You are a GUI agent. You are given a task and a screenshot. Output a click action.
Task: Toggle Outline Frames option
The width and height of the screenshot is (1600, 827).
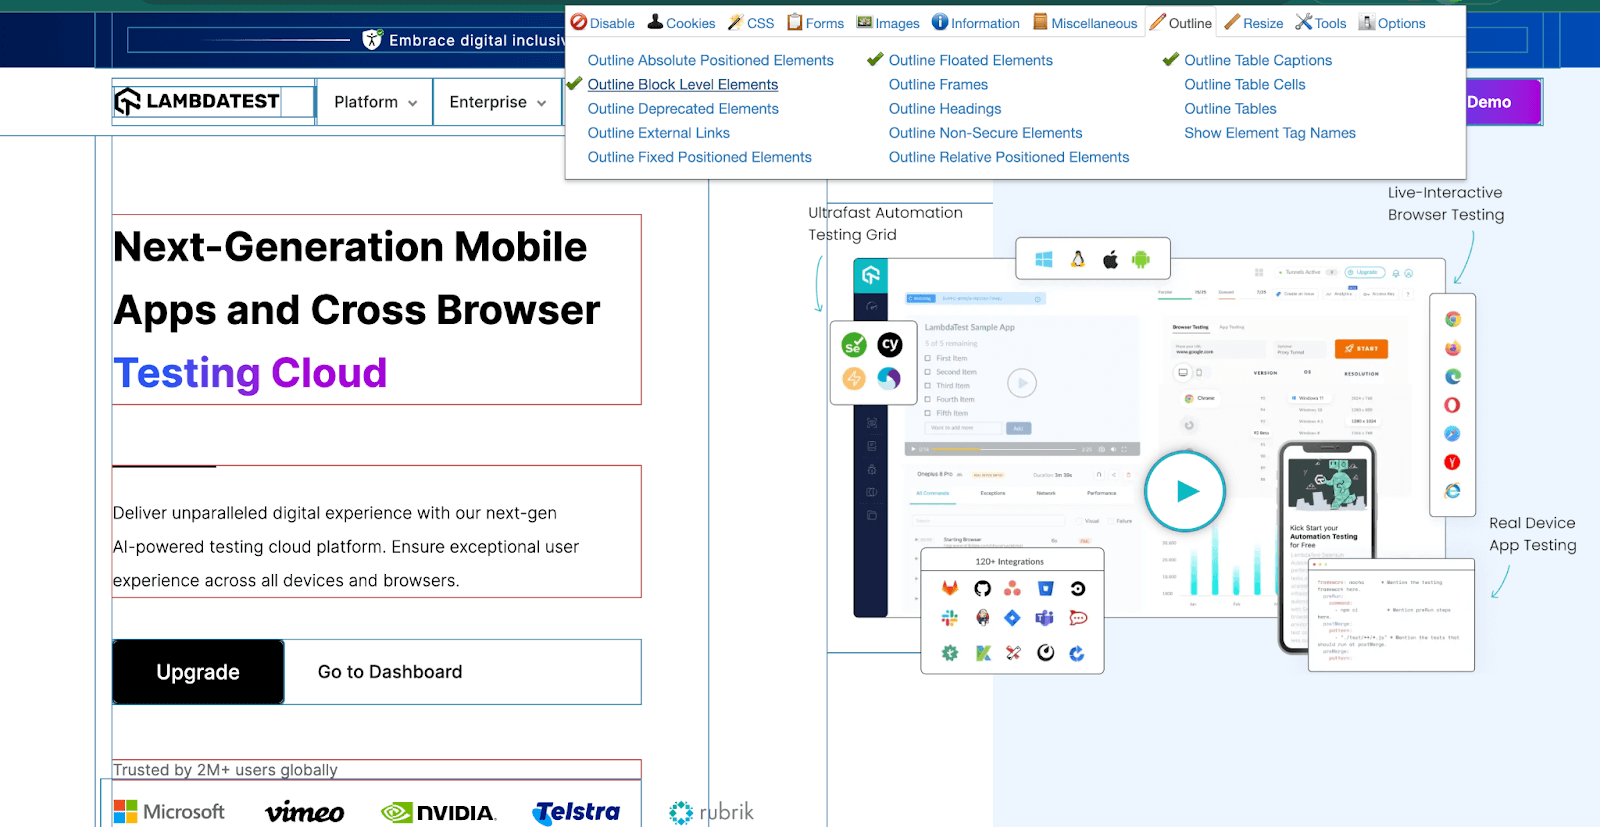tap(938, 85)
